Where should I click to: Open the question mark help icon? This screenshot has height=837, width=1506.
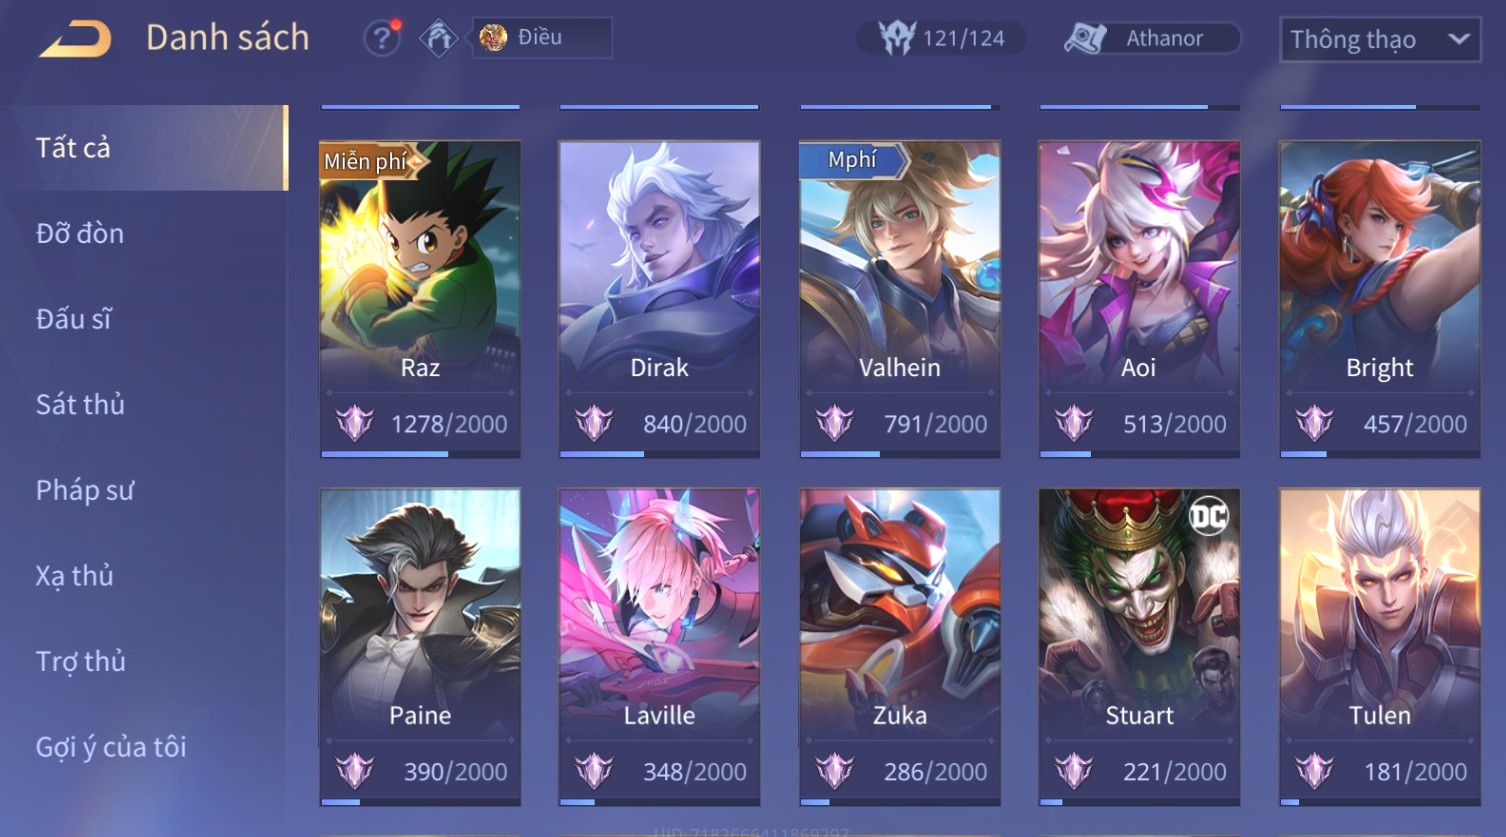point(381,39)
